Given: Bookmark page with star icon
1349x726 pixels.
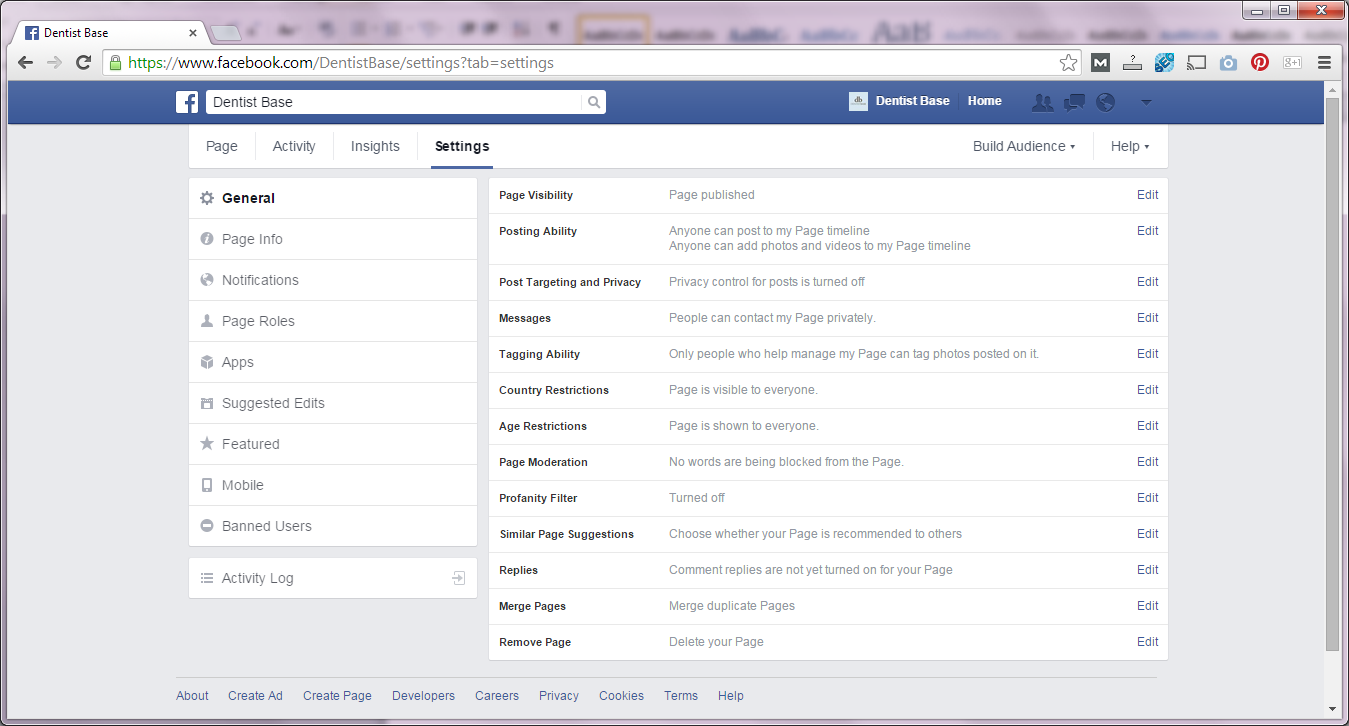Looking at the screenshot, I should (x=1069, y=62).
